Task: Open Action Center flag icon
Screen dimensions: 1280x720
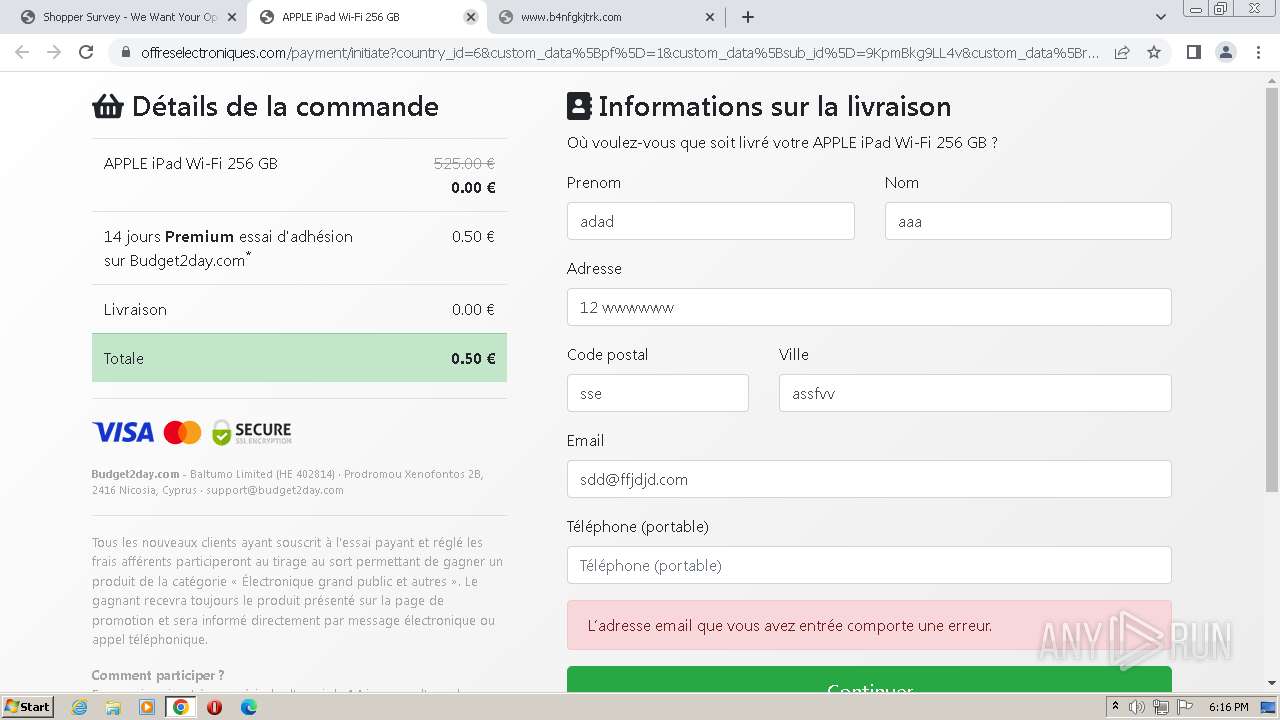Action: click(1185, 707)
